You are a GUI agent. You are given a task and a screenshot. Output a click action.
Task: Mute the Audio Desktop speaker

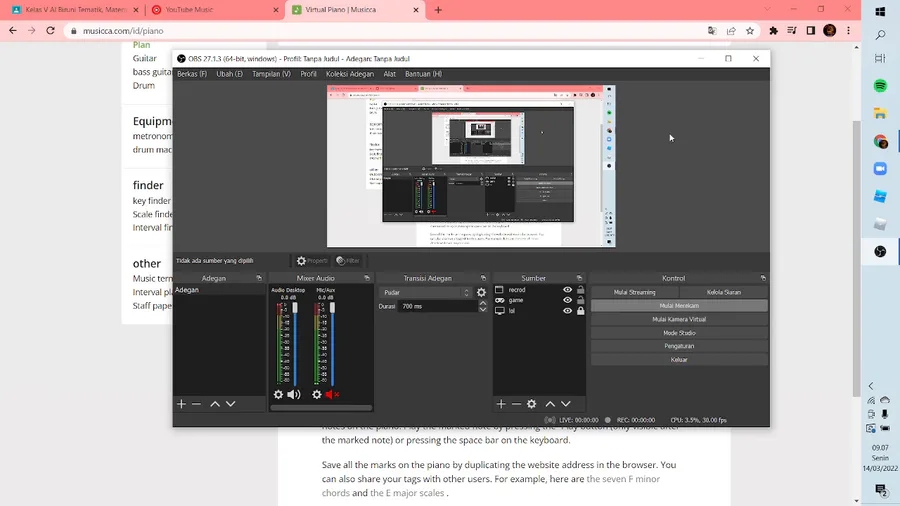294,395
